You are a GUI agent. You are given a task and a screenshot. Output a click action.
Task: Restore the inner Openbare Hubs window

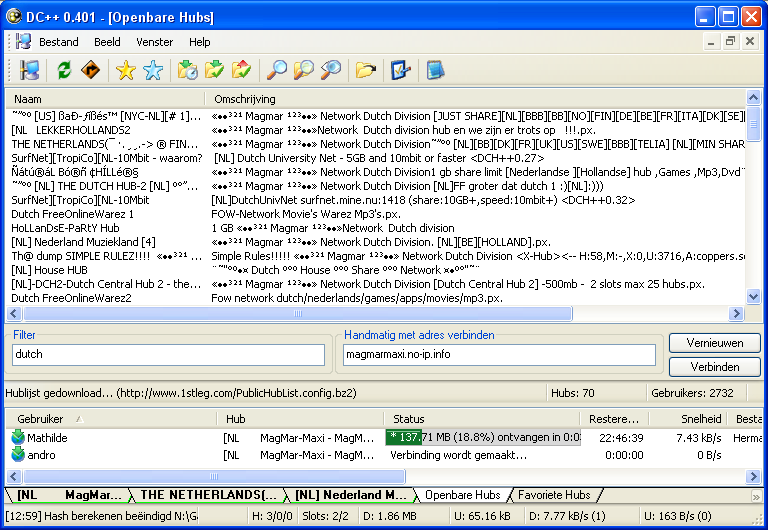tap(730, 42)
